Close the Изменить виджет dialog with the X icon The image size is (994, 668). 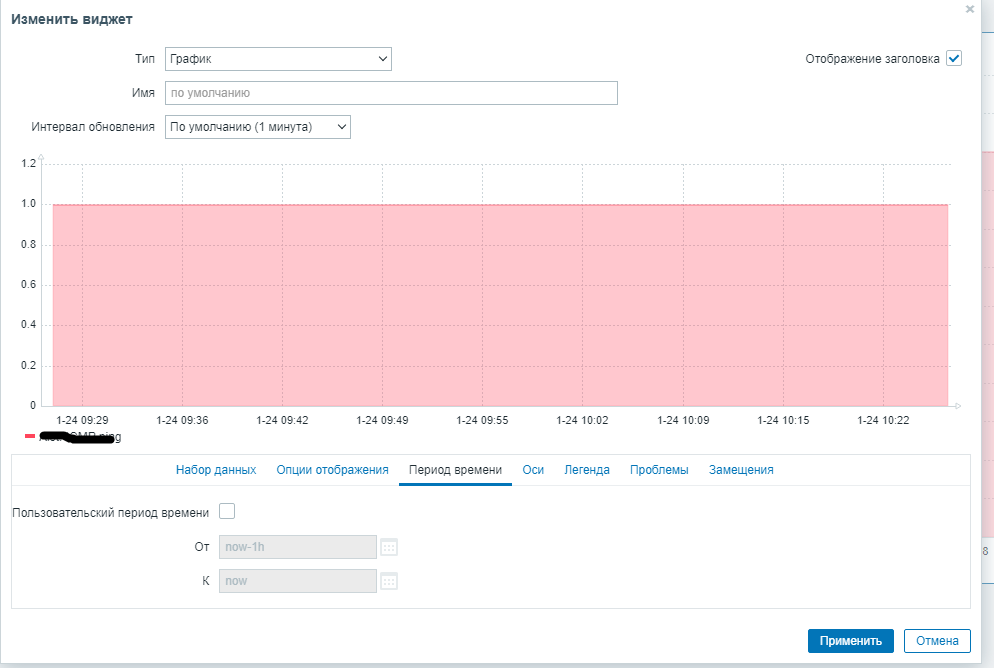[x=969, y=9]
